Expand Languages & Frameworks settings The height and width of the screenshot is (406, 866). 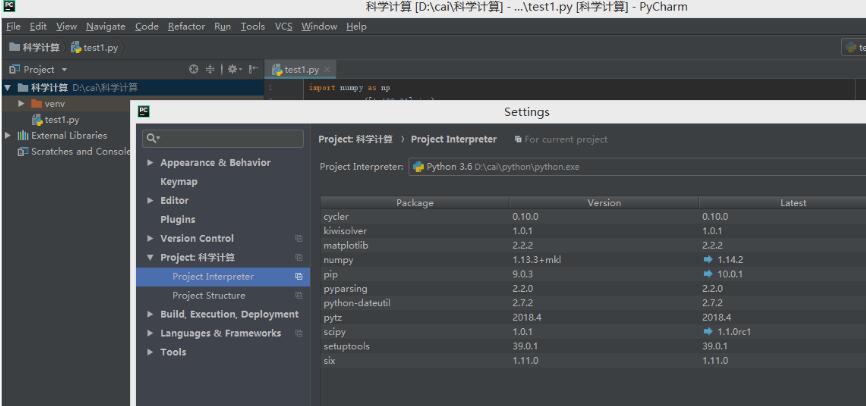click(x=150, y=334)
